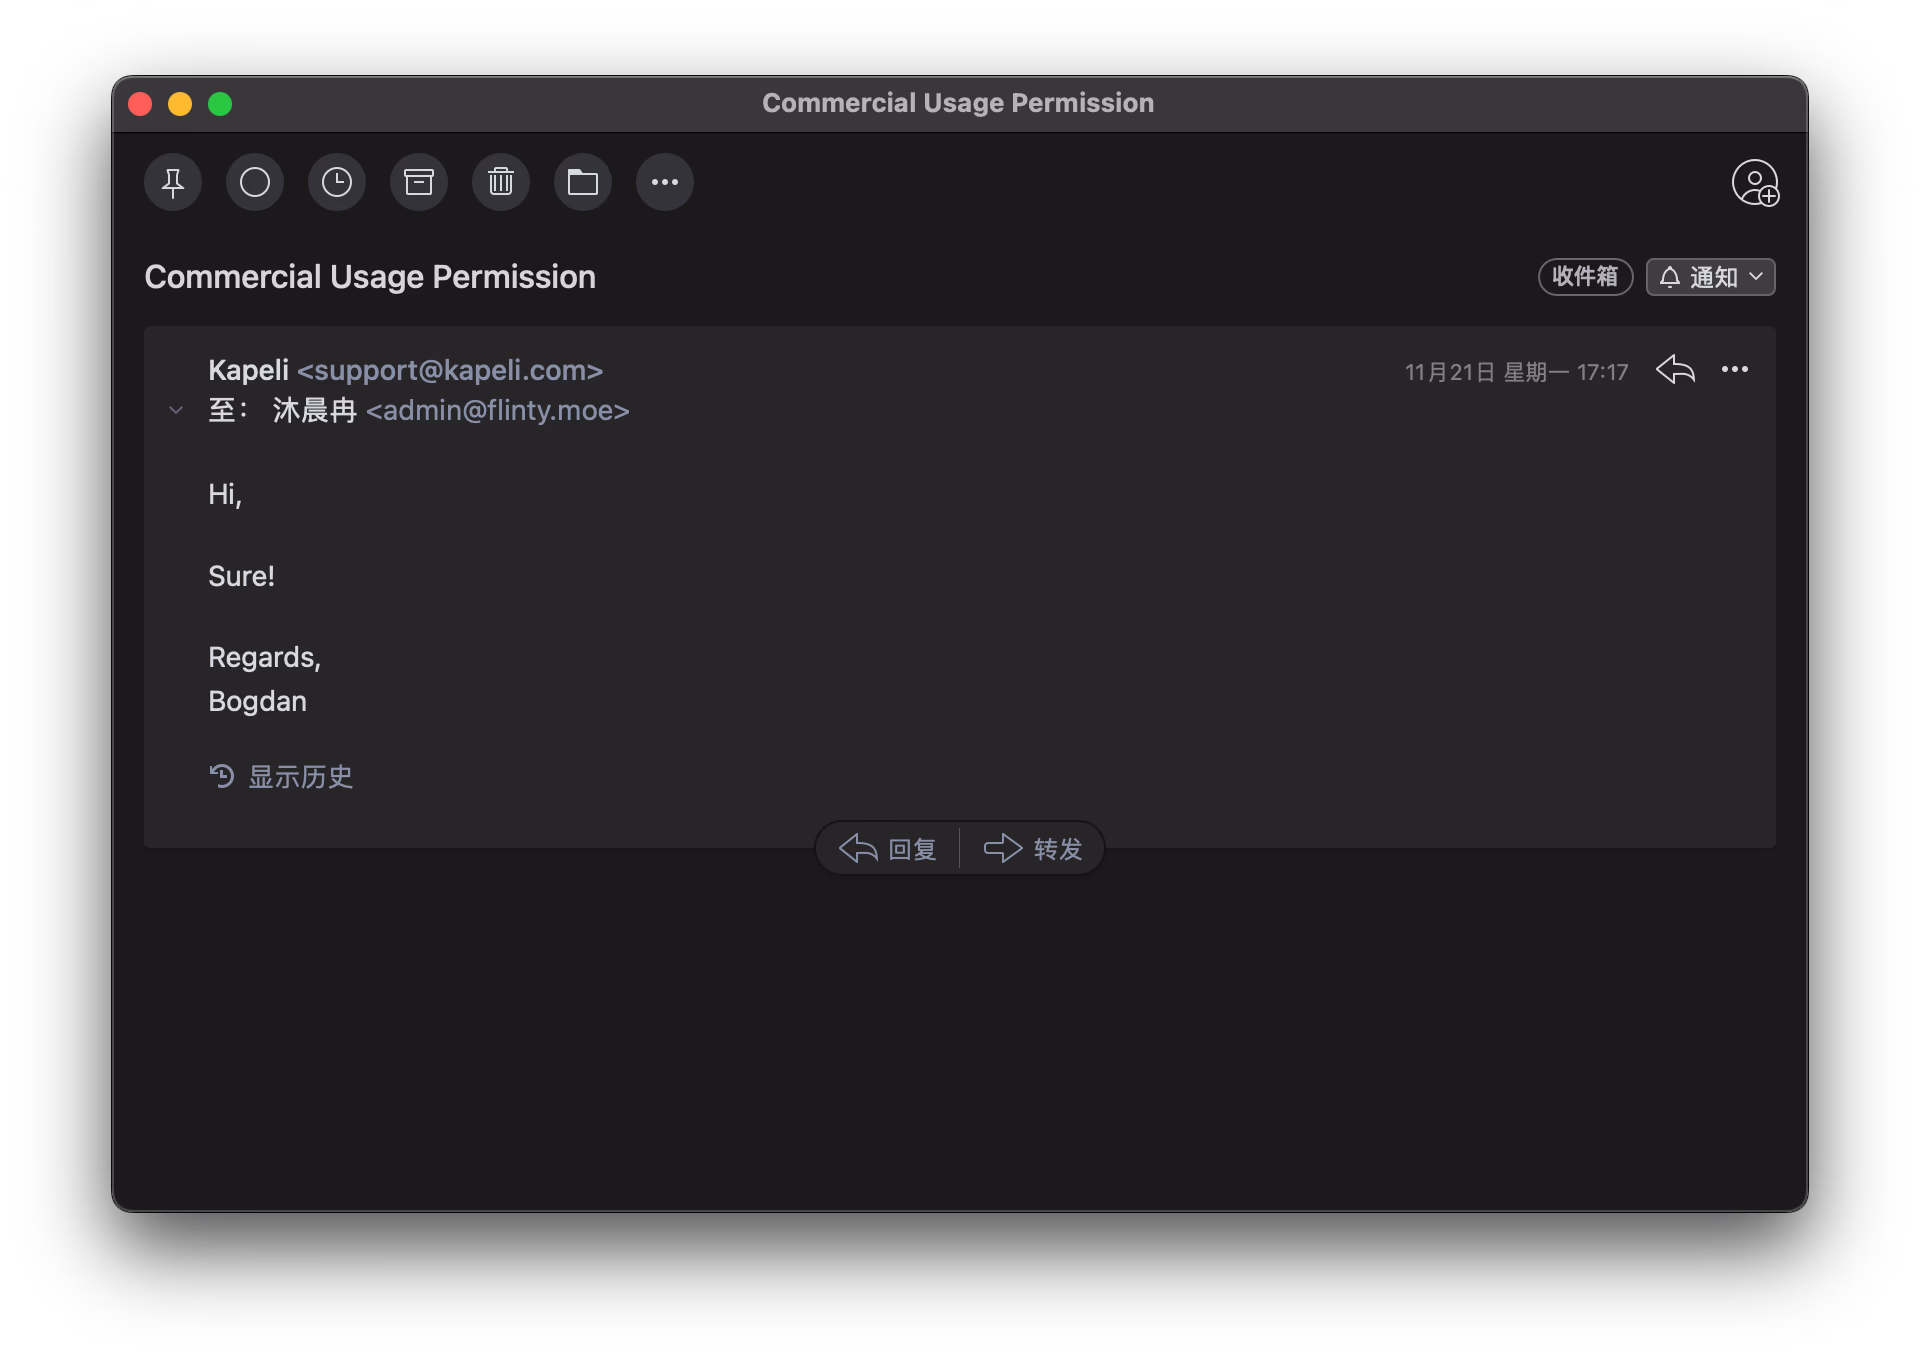Open the message's three-dot menu

(1735, 370)
